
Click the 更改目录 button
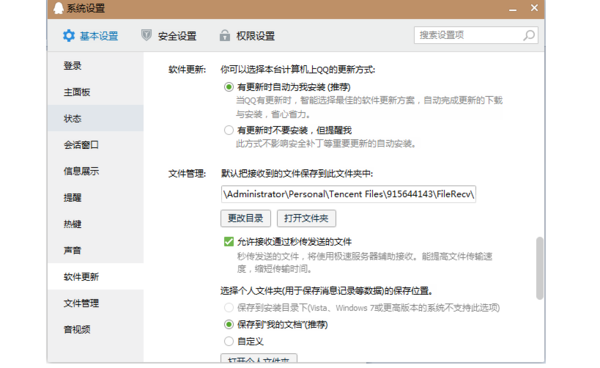click(246, 218)
